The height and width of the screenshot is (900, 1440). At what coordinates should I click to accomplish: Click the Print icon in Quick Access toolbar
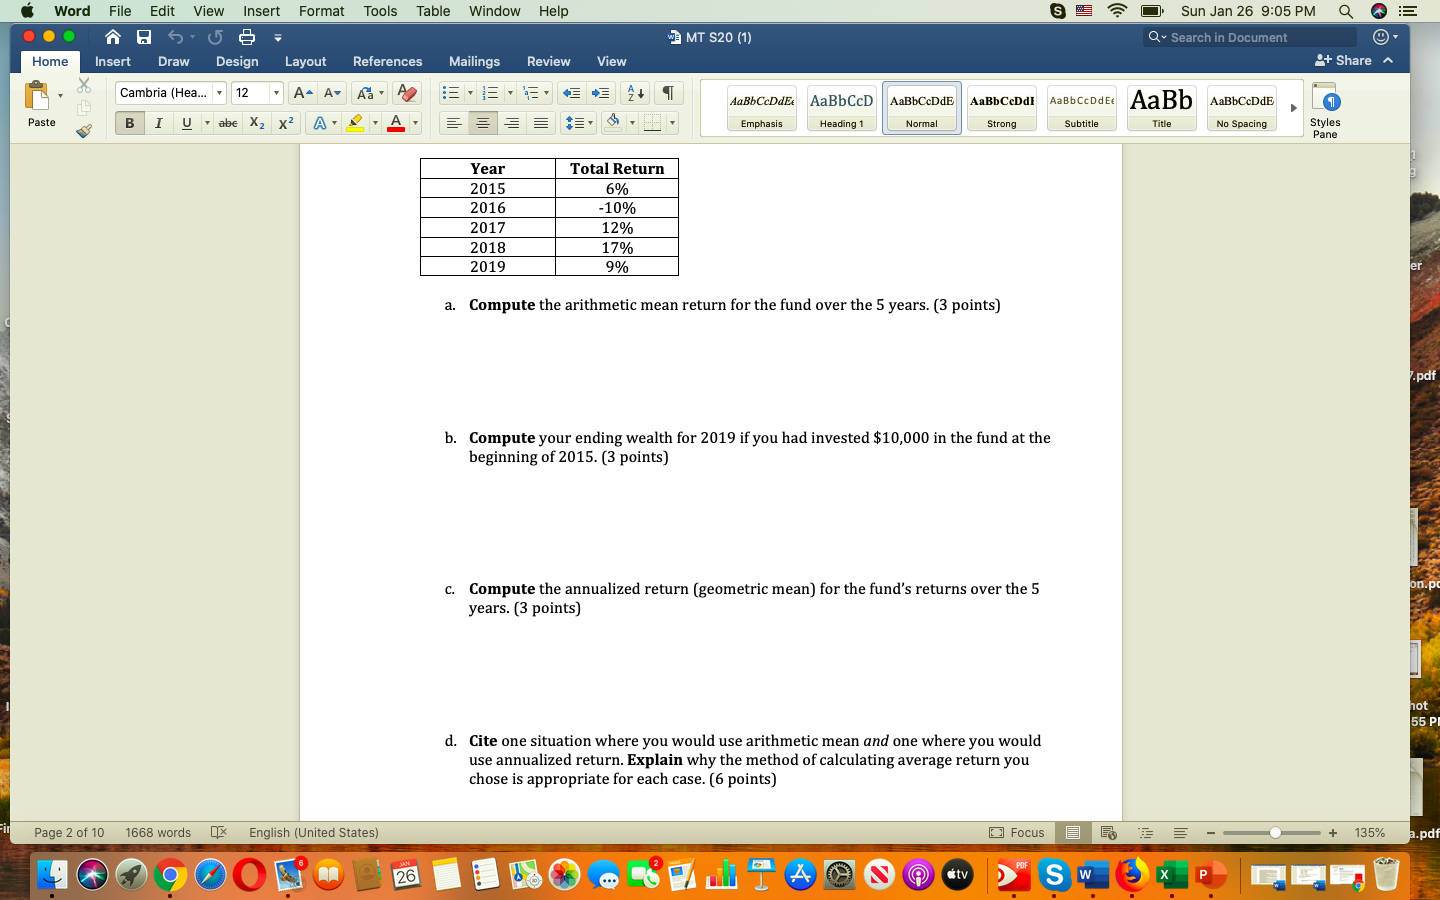[x=246, y=37]
